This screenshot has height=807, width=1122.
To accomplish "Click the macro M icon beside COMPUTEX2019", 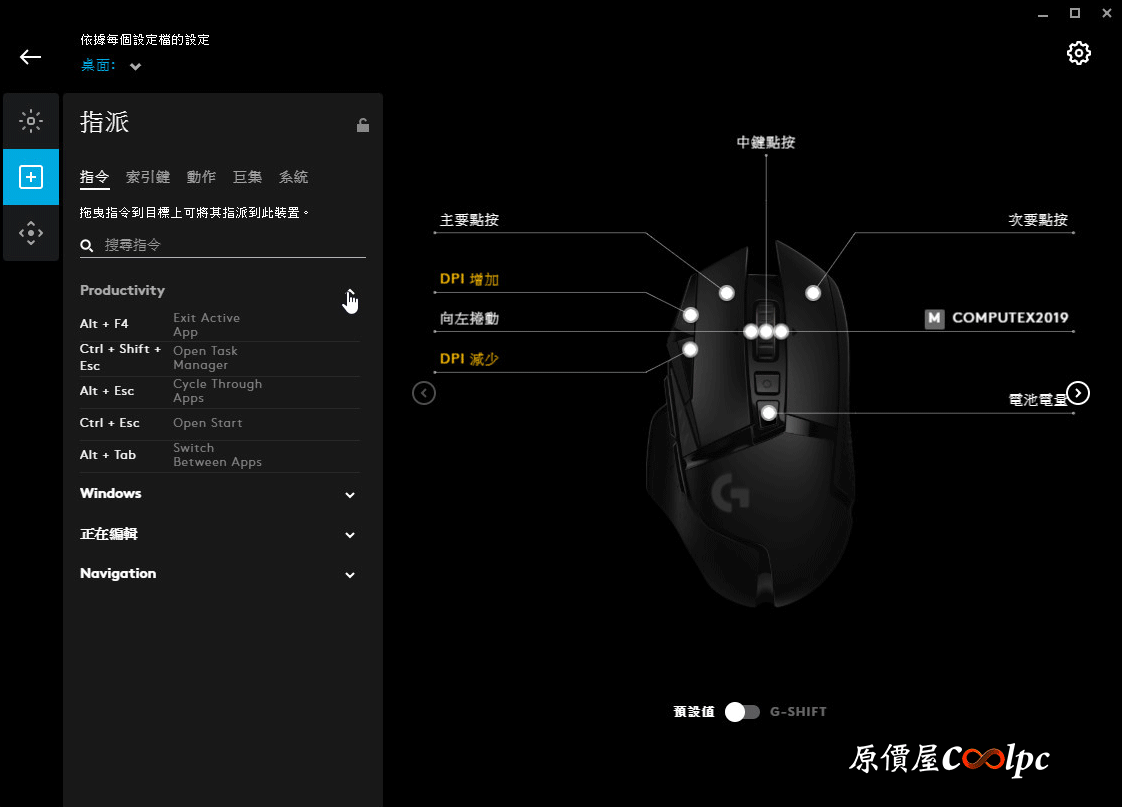I will coord(935,318).
